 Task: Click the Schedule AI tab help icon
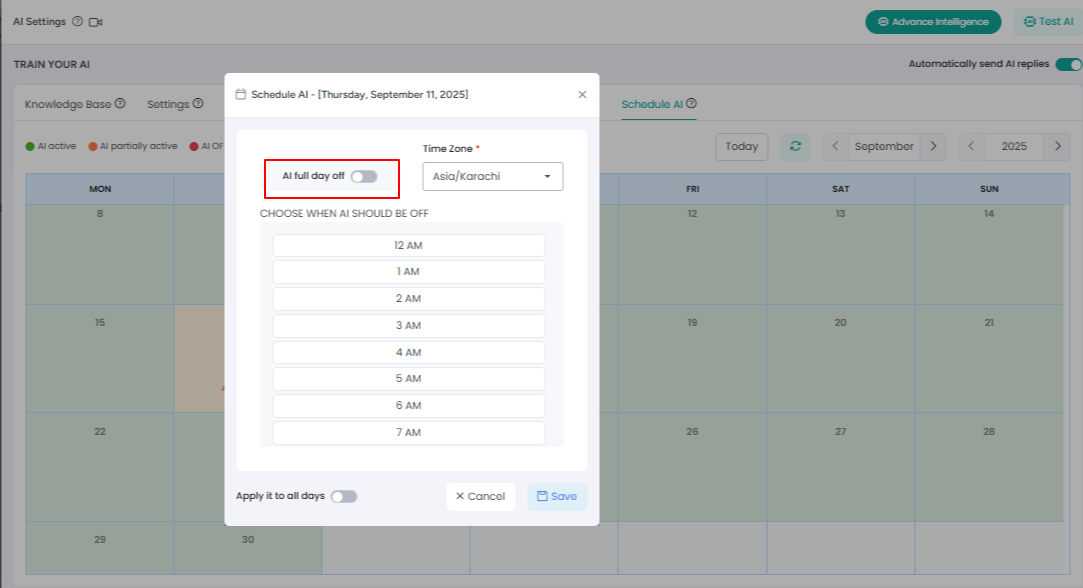point(691,104)
